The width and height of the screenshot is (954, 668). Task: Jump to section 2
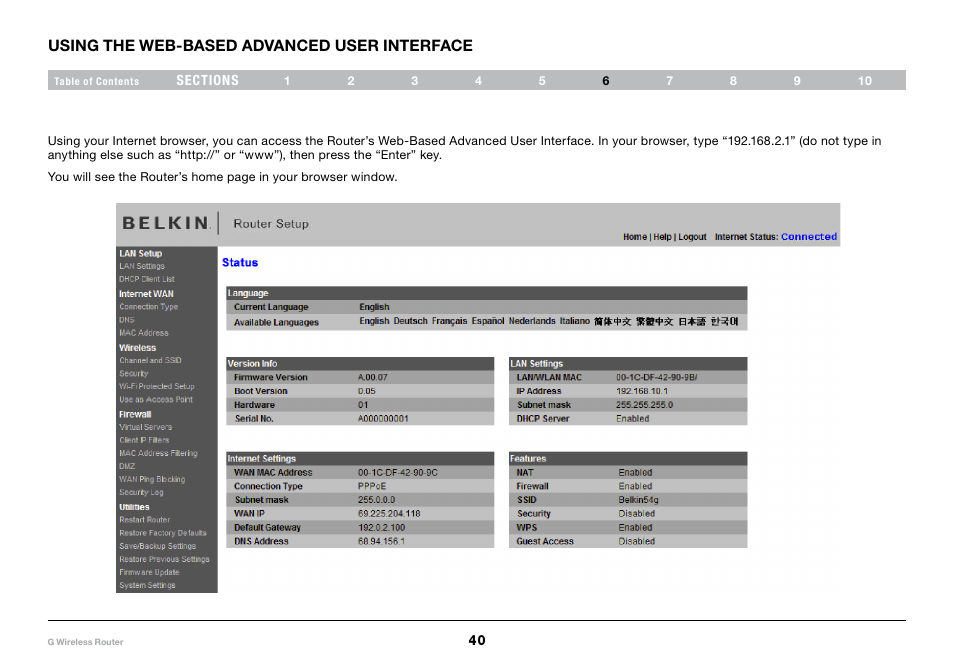(351, 81)
